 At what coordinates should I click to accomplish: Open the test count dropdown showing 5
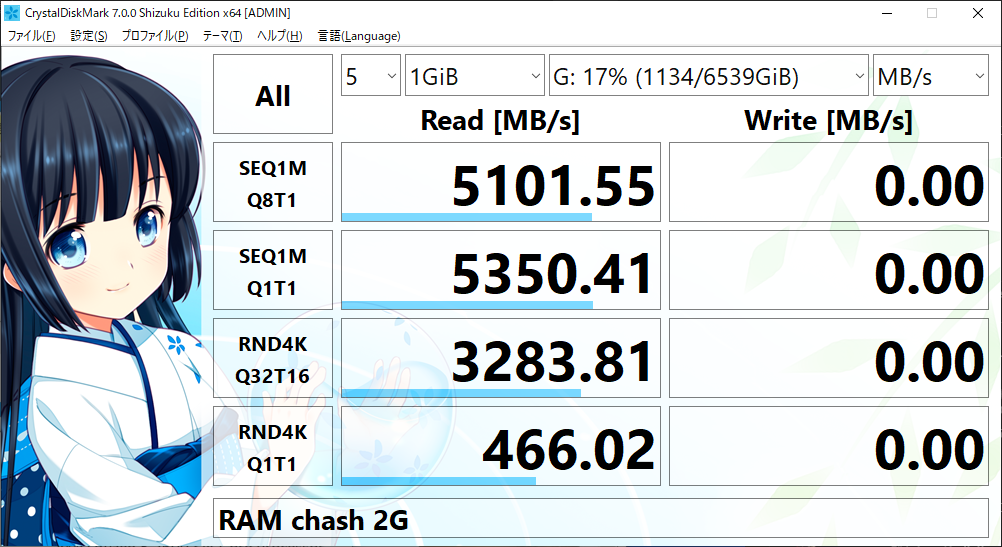click(x=371, y=75)
